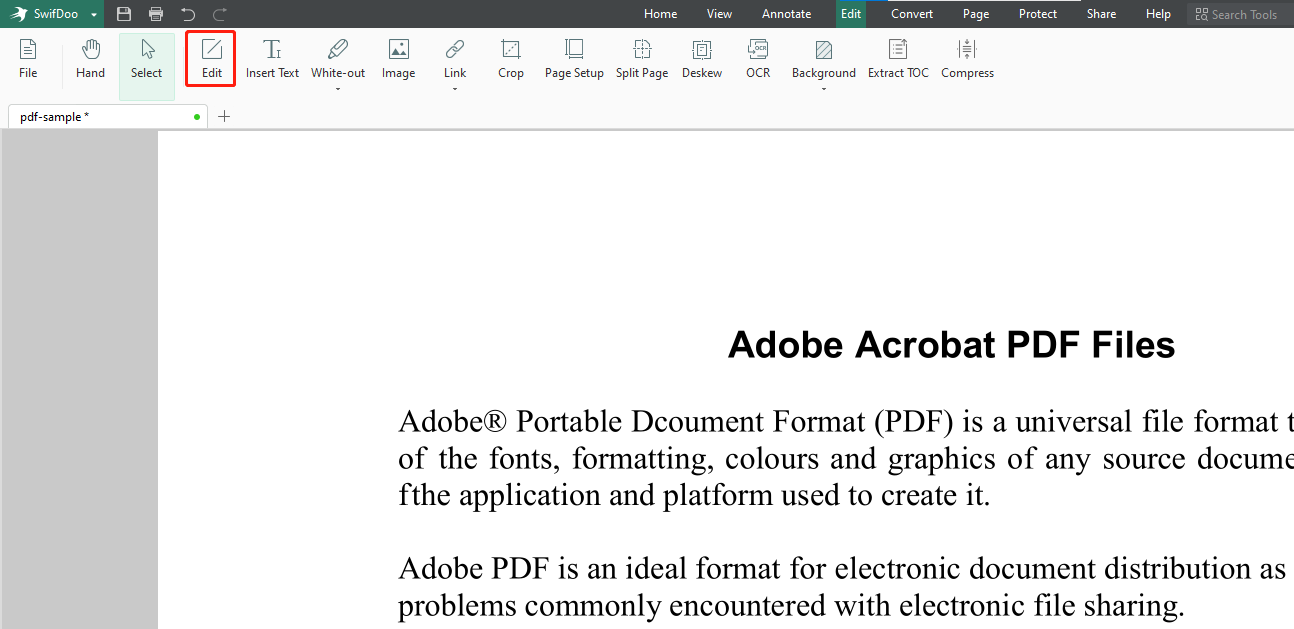Select the pdf-sample document tab

108,117
